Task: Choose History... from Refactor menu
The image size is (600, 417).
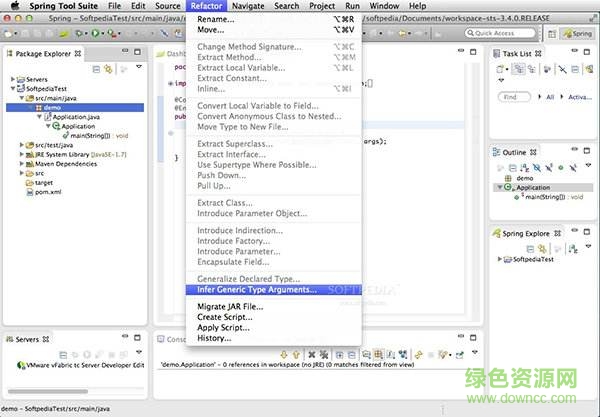Action: click(x=274, y=338)
